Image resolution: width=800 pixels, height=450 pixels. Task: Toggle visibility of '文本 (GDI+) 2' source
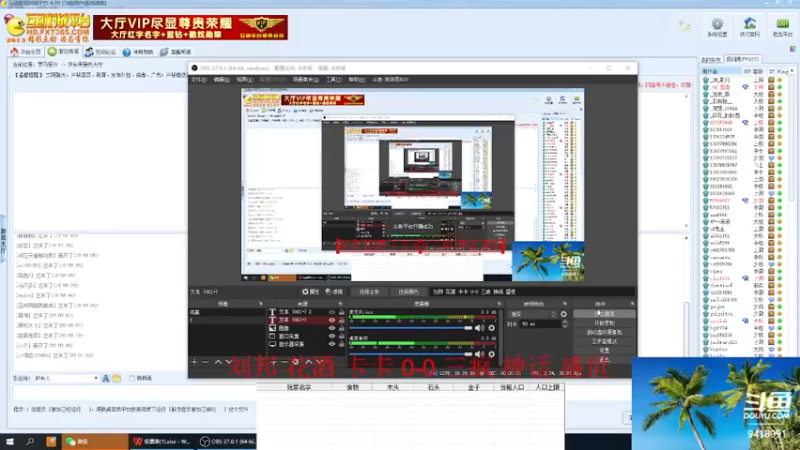[x=332, y=312]
